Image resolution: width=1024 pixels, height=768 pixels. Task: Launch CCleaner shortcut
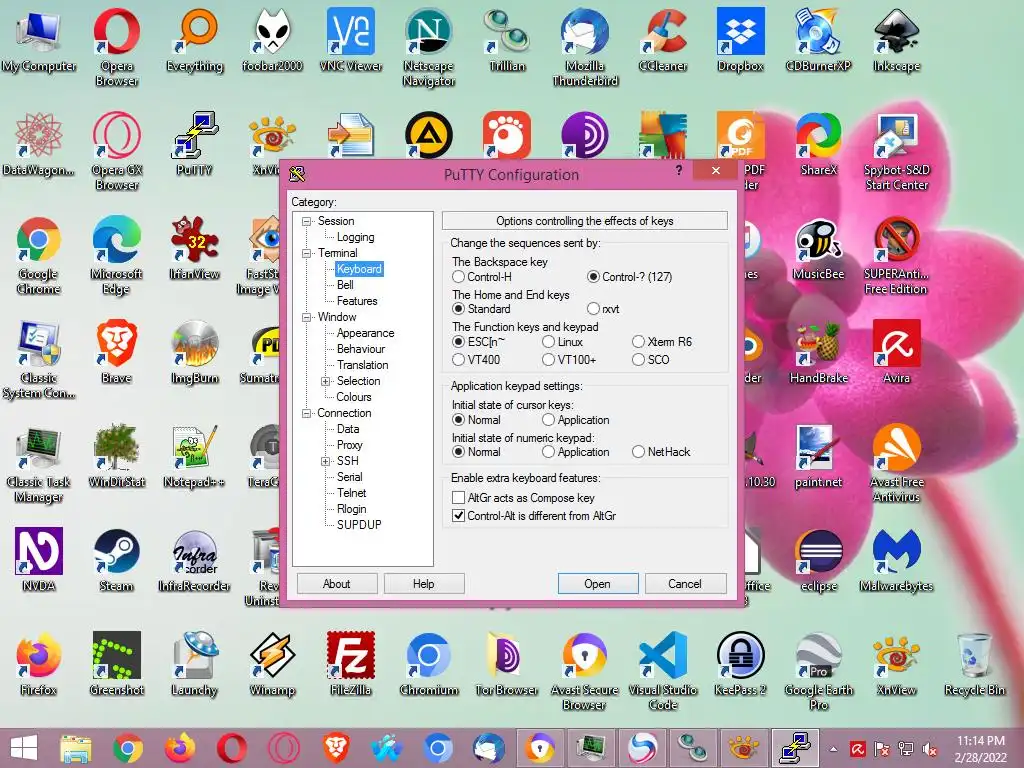click(663, 40)
